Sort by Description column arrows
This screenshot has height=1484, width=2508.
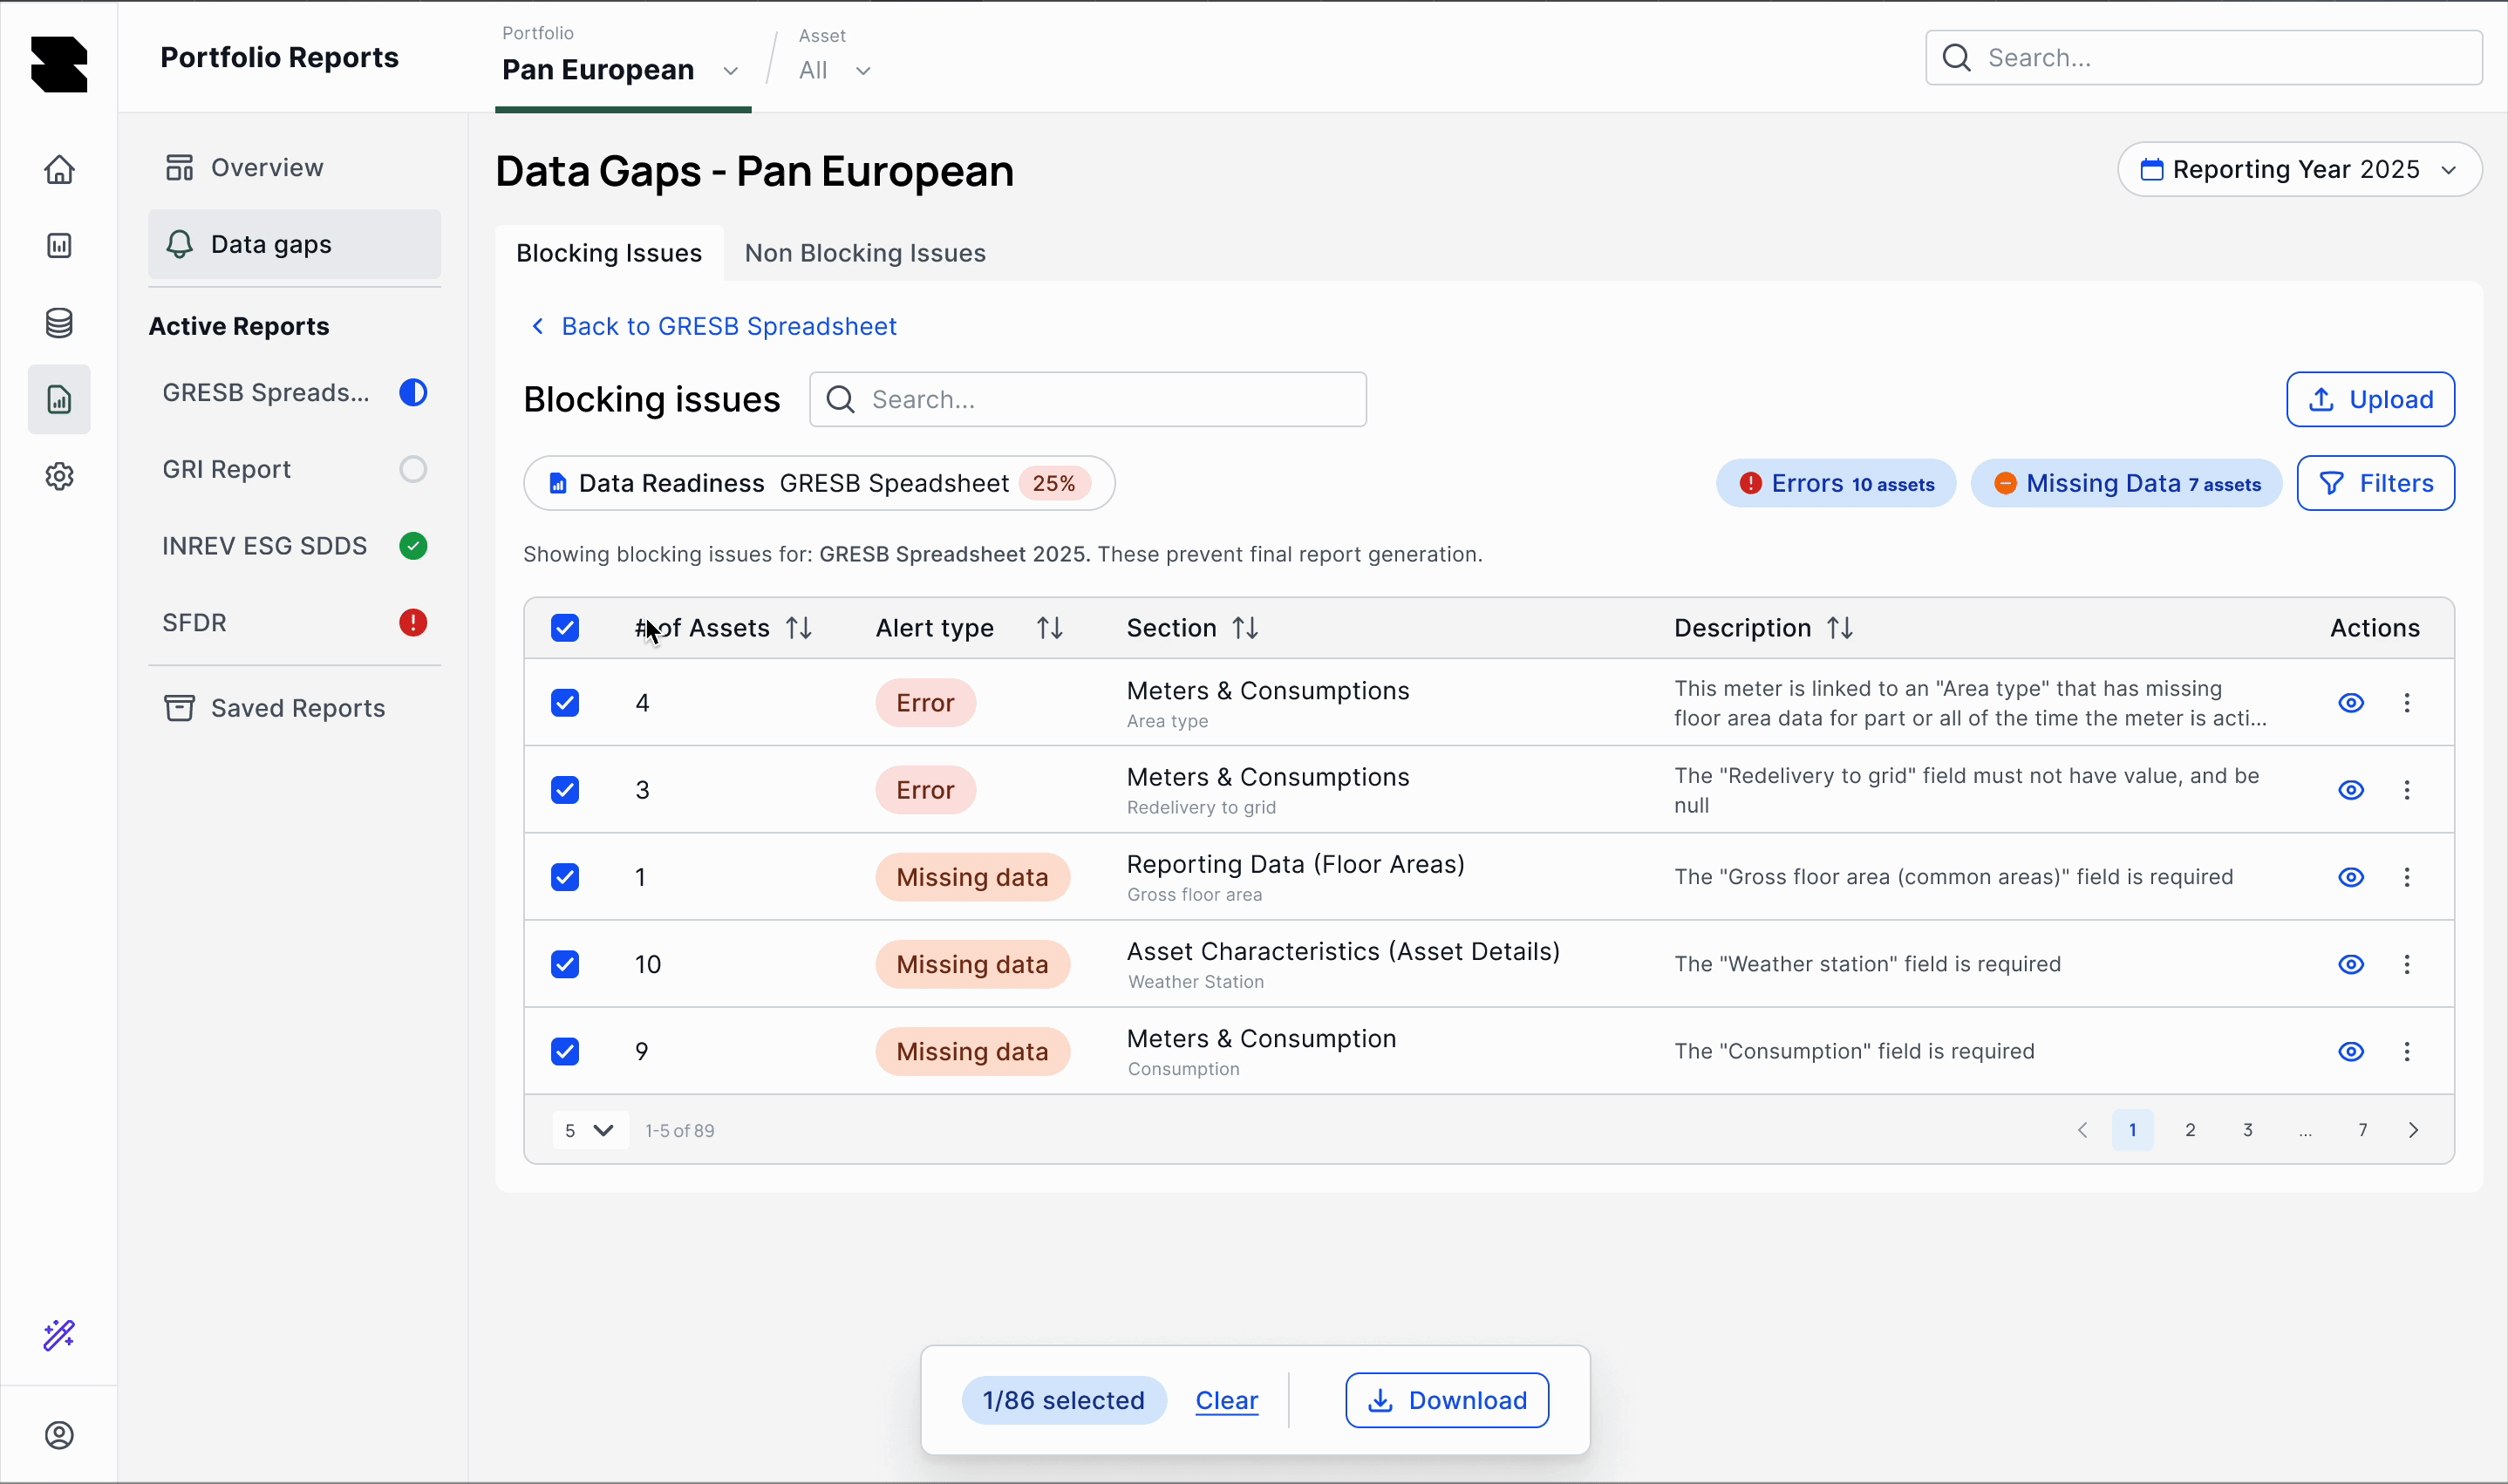[x=1840, y=628]
